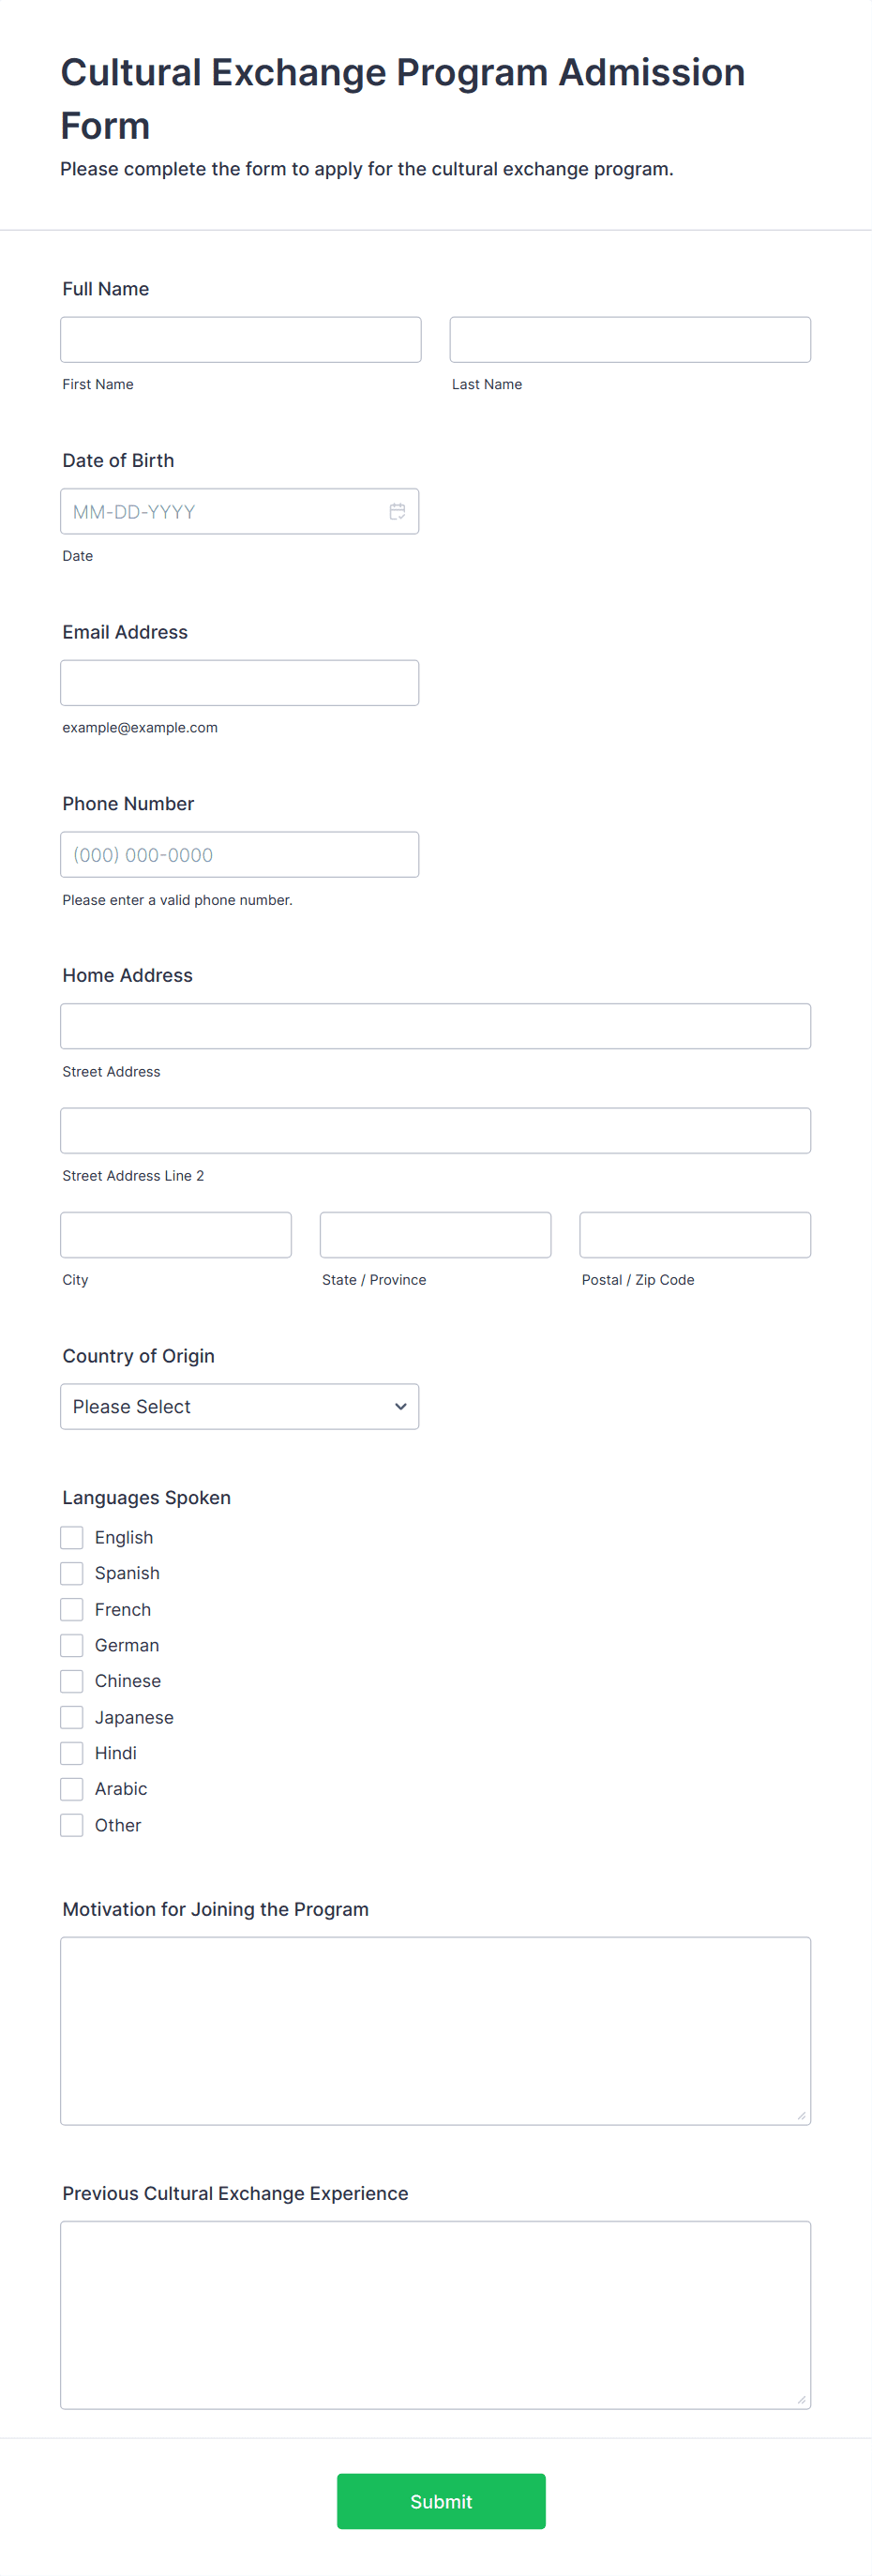This screenshot has height=2576, width=872.
Task: Check the English language checkbox
Action: 72,1537
